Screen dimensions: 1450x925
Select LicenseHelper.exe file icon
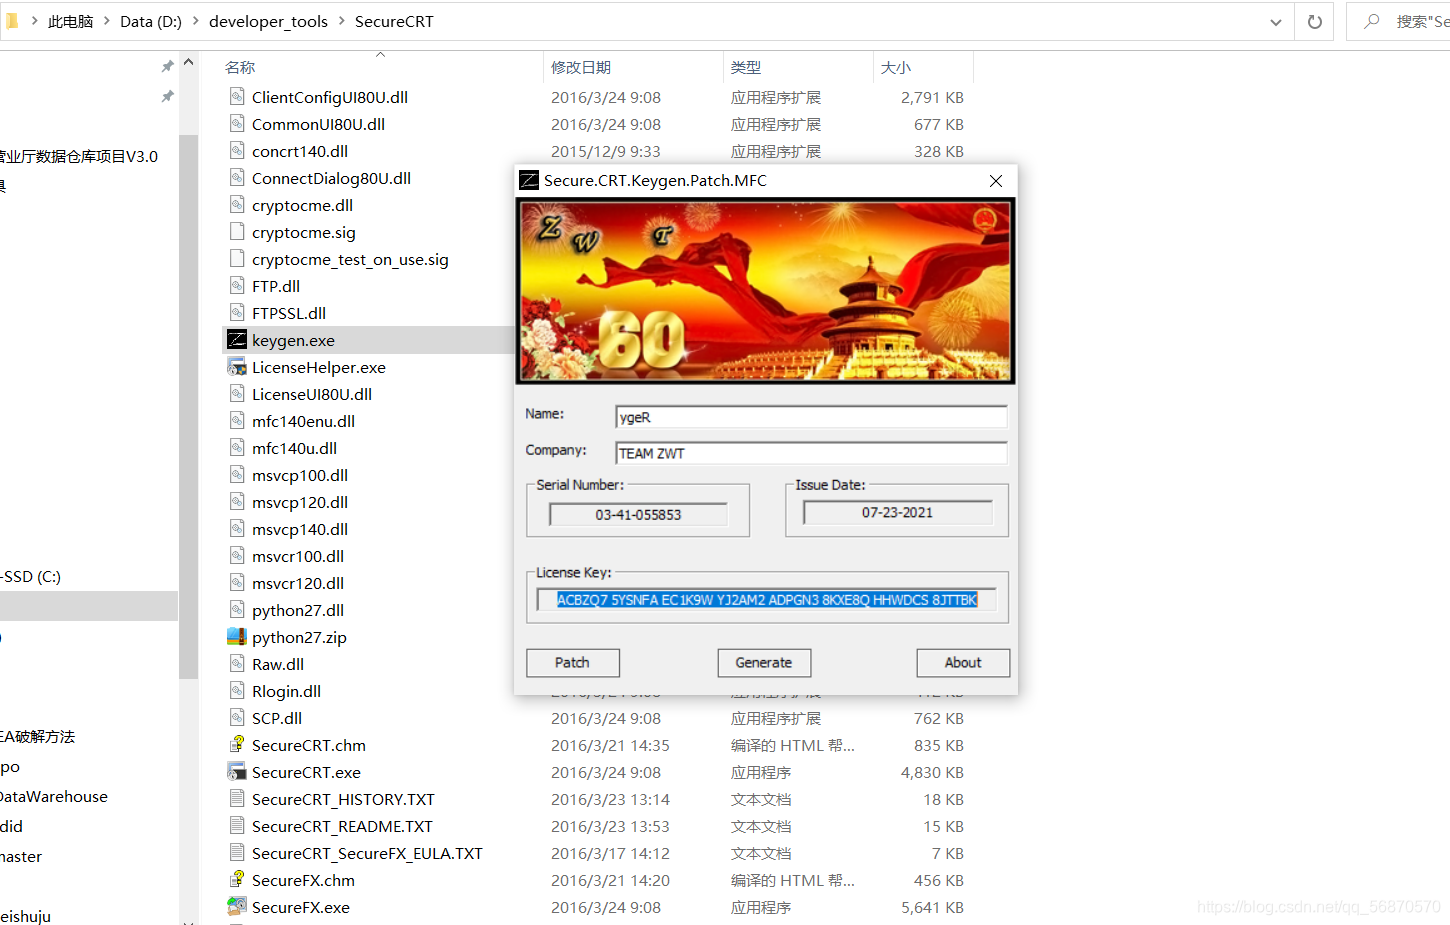[237, 367]
